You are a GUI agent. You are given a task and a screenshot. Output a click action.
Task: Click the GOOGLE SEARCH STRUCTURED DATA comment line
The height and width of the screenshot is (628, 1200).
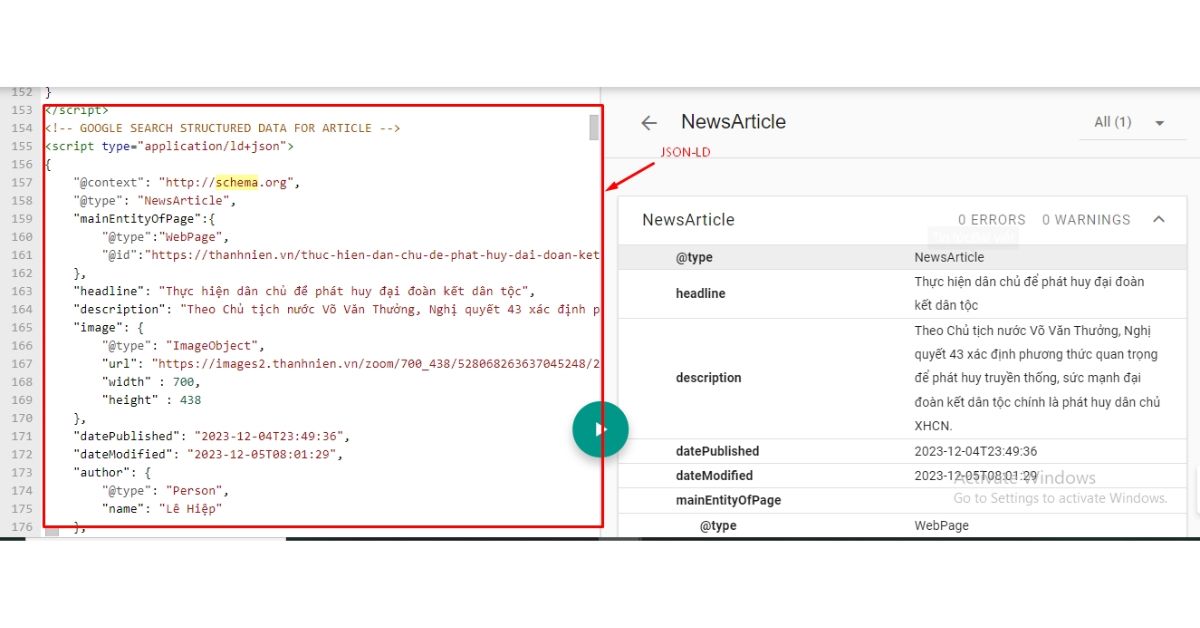coord(222,128)
